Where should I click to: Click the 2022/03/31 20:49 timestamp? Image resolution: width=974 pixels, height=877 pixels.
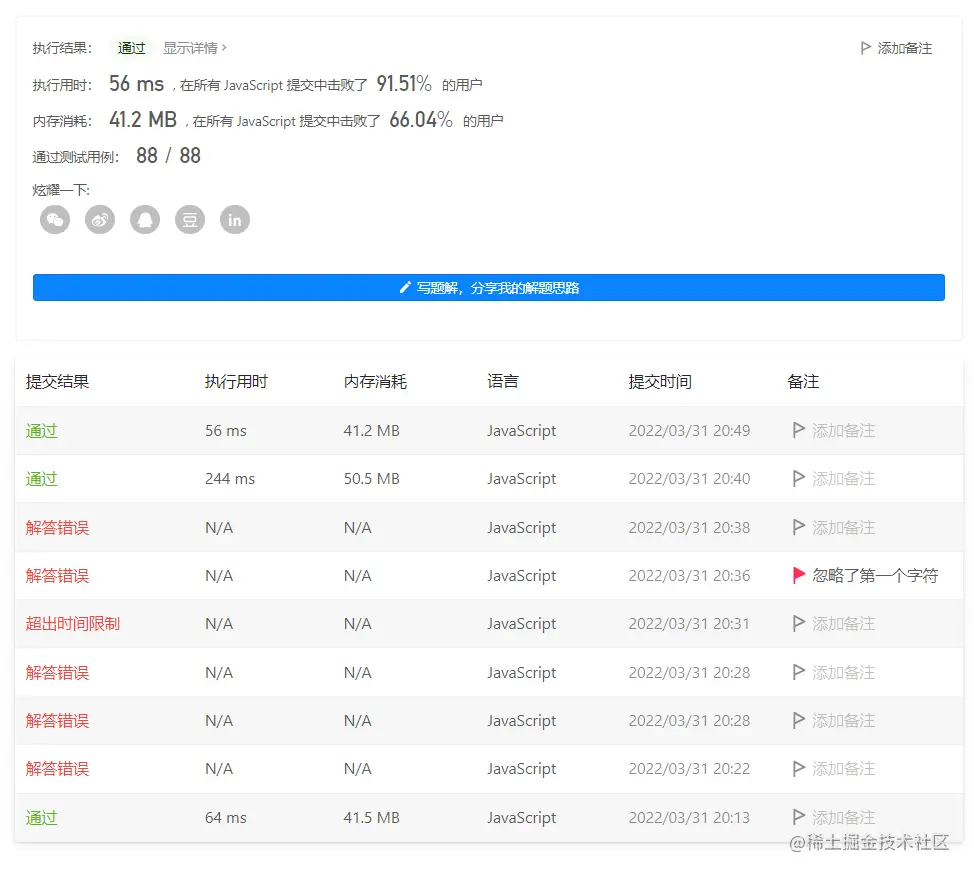tap(689, 430)
